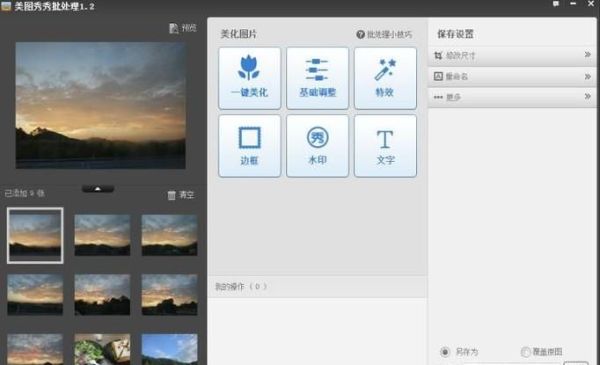Click the 美化图片 panel heading
Screen dimensions: 600x365
(238, 34)
